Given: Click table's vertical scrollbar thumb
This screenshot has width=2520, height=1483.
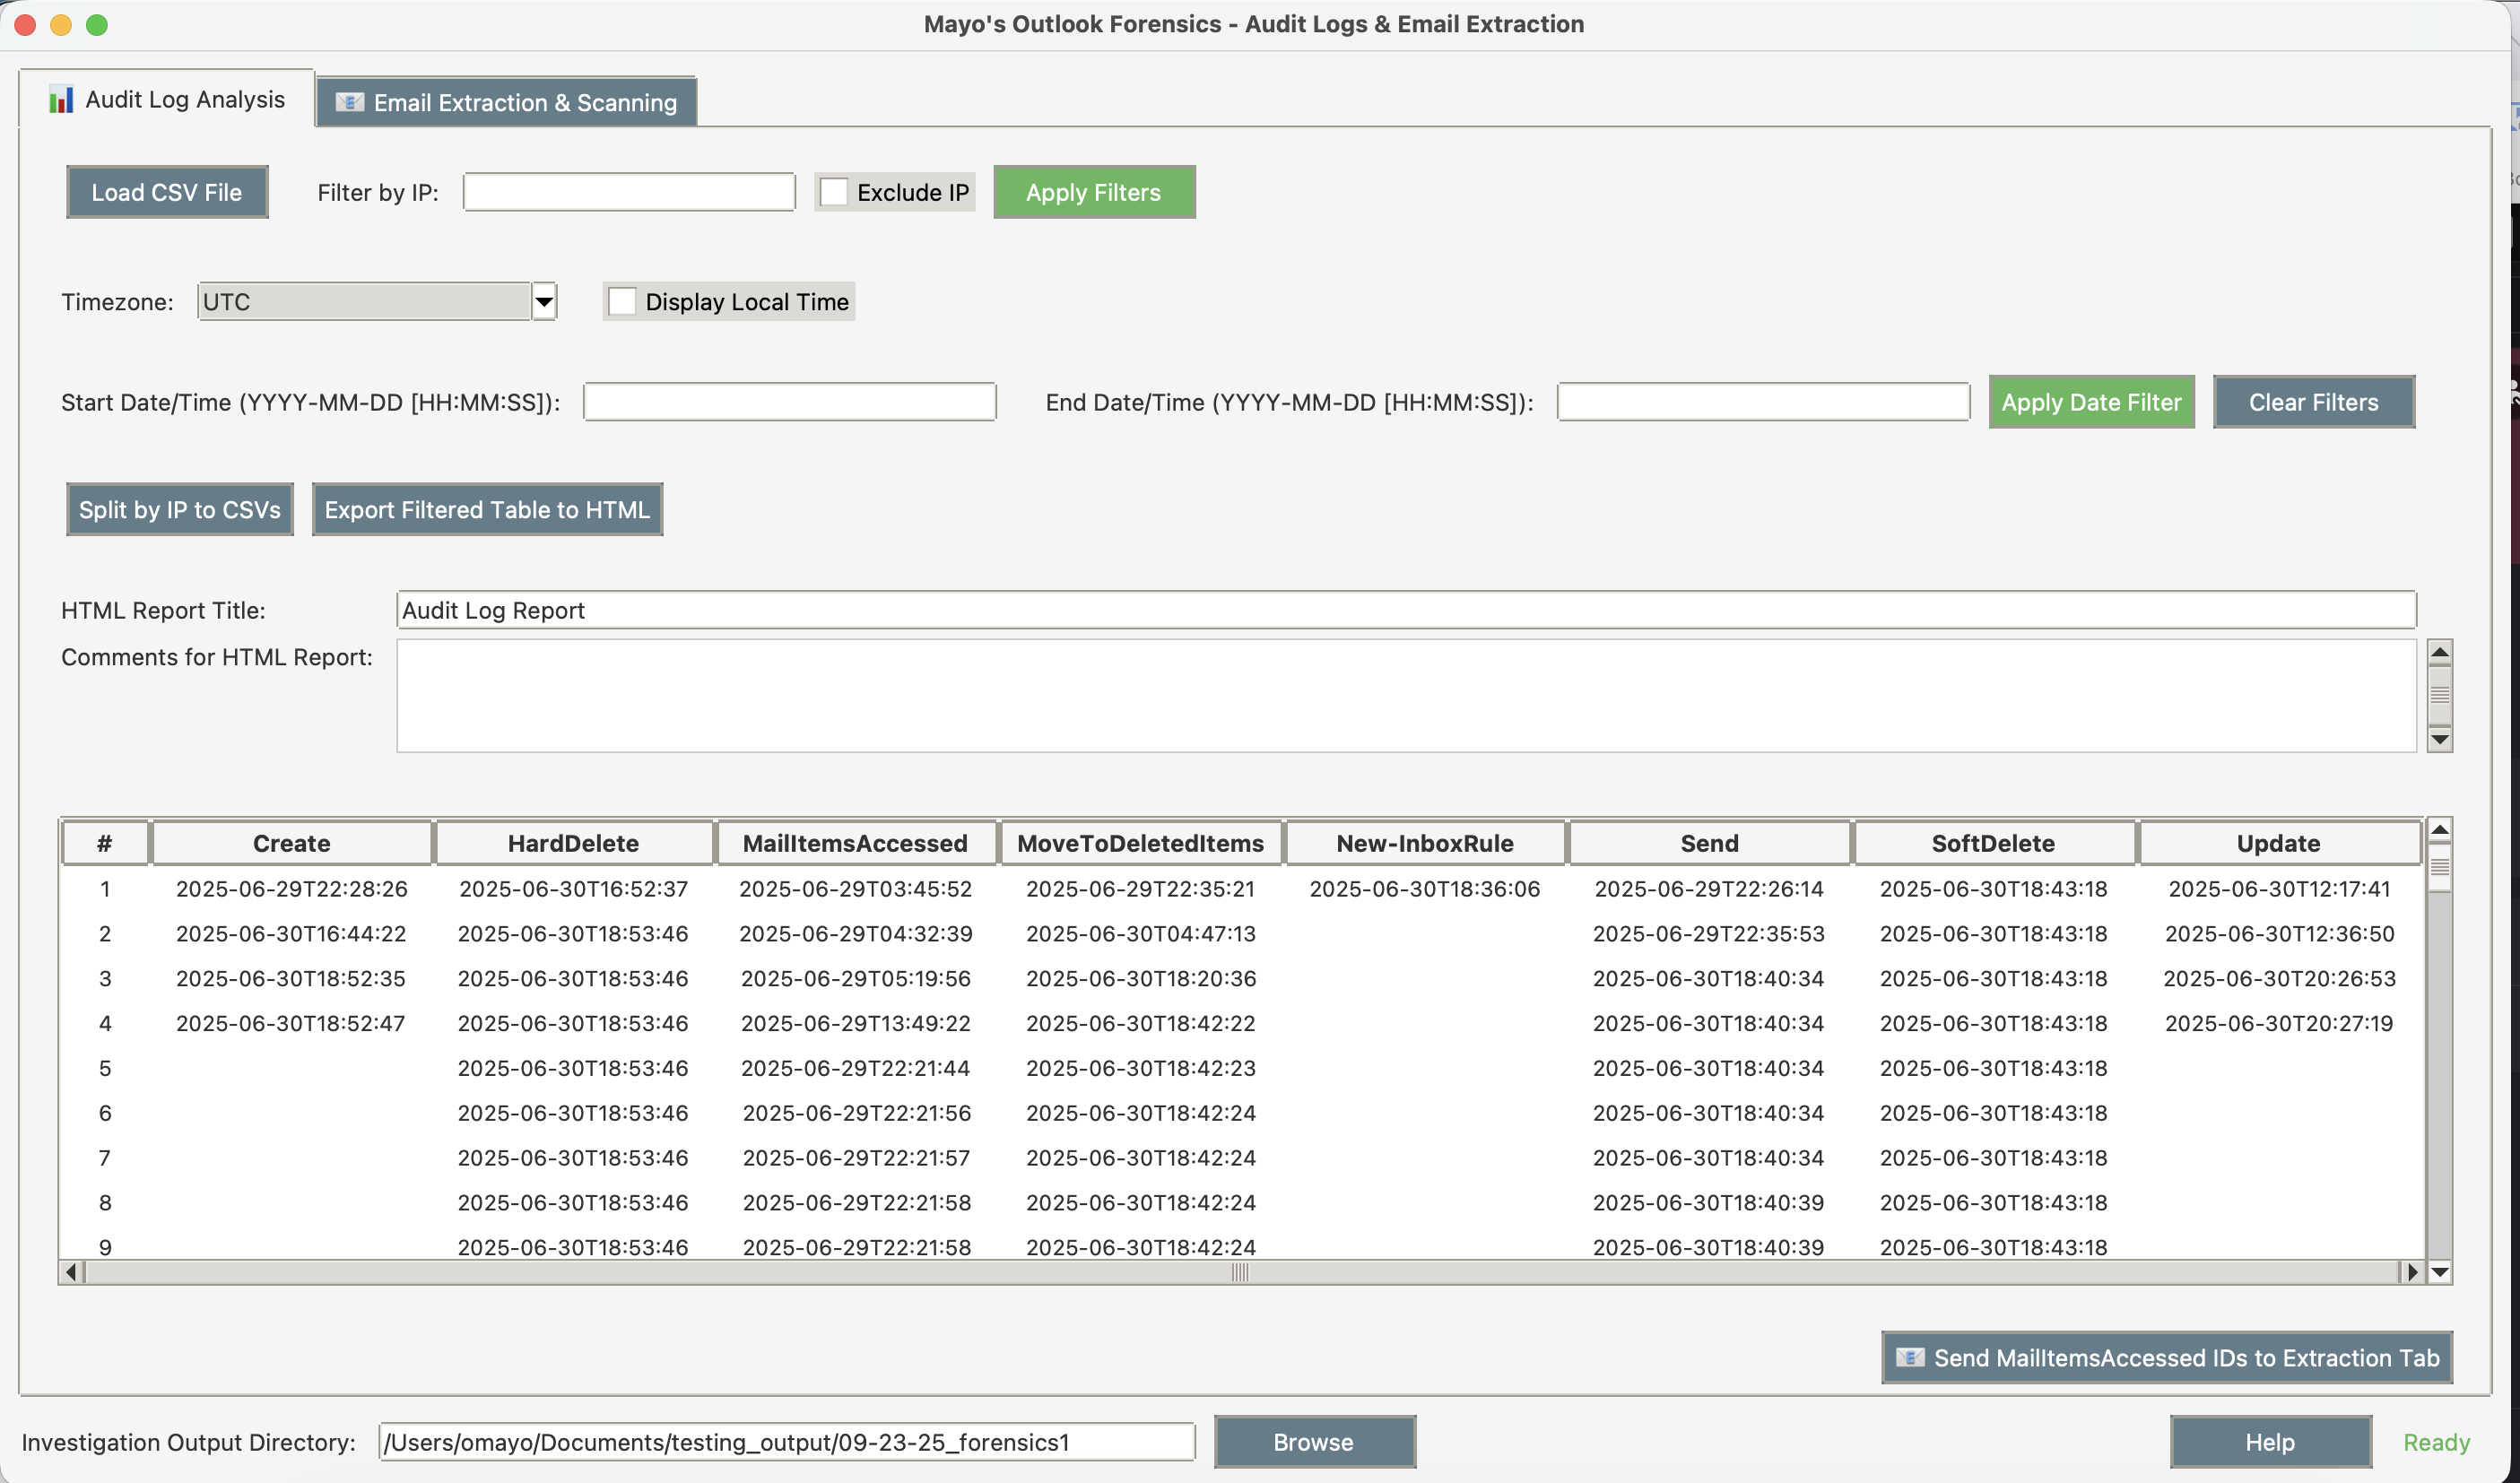Looking at the screenshot, I should [x=2440, y=866].
